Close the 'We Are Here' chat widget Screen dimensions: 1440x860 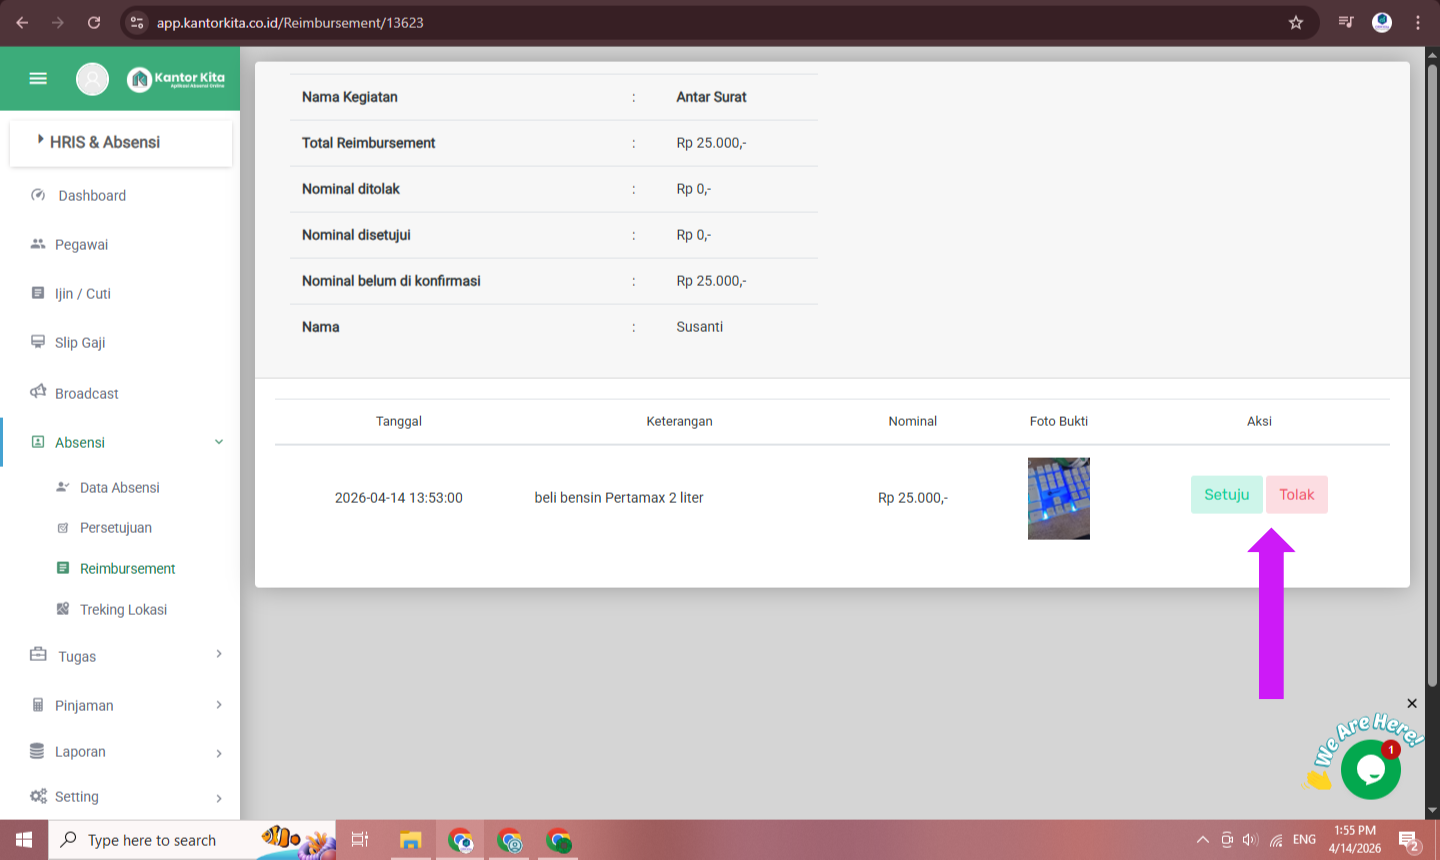tap(1412, 704)
